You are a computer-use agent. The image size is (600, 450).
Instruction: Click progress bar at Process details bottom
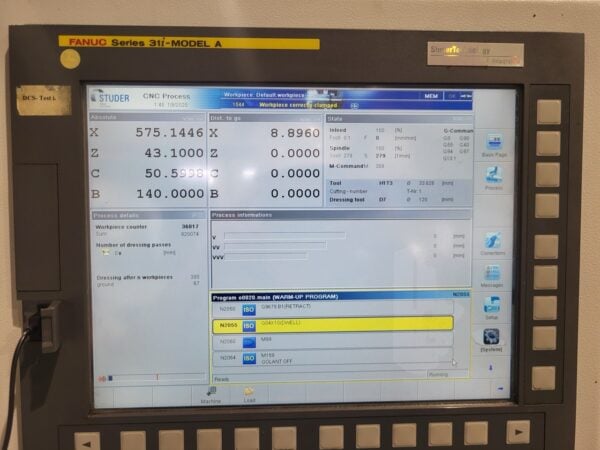pos(156,378)
